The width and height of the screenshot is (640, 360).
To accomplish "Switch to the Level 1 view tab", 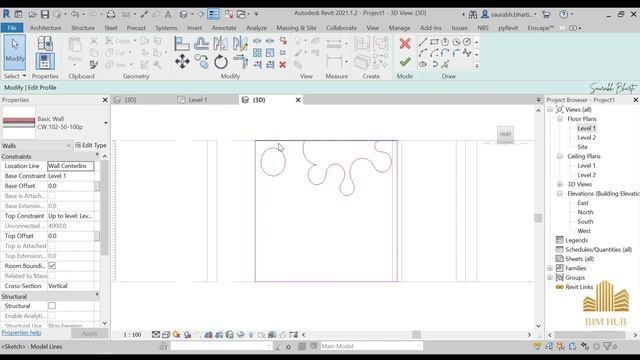I will 197,100.
